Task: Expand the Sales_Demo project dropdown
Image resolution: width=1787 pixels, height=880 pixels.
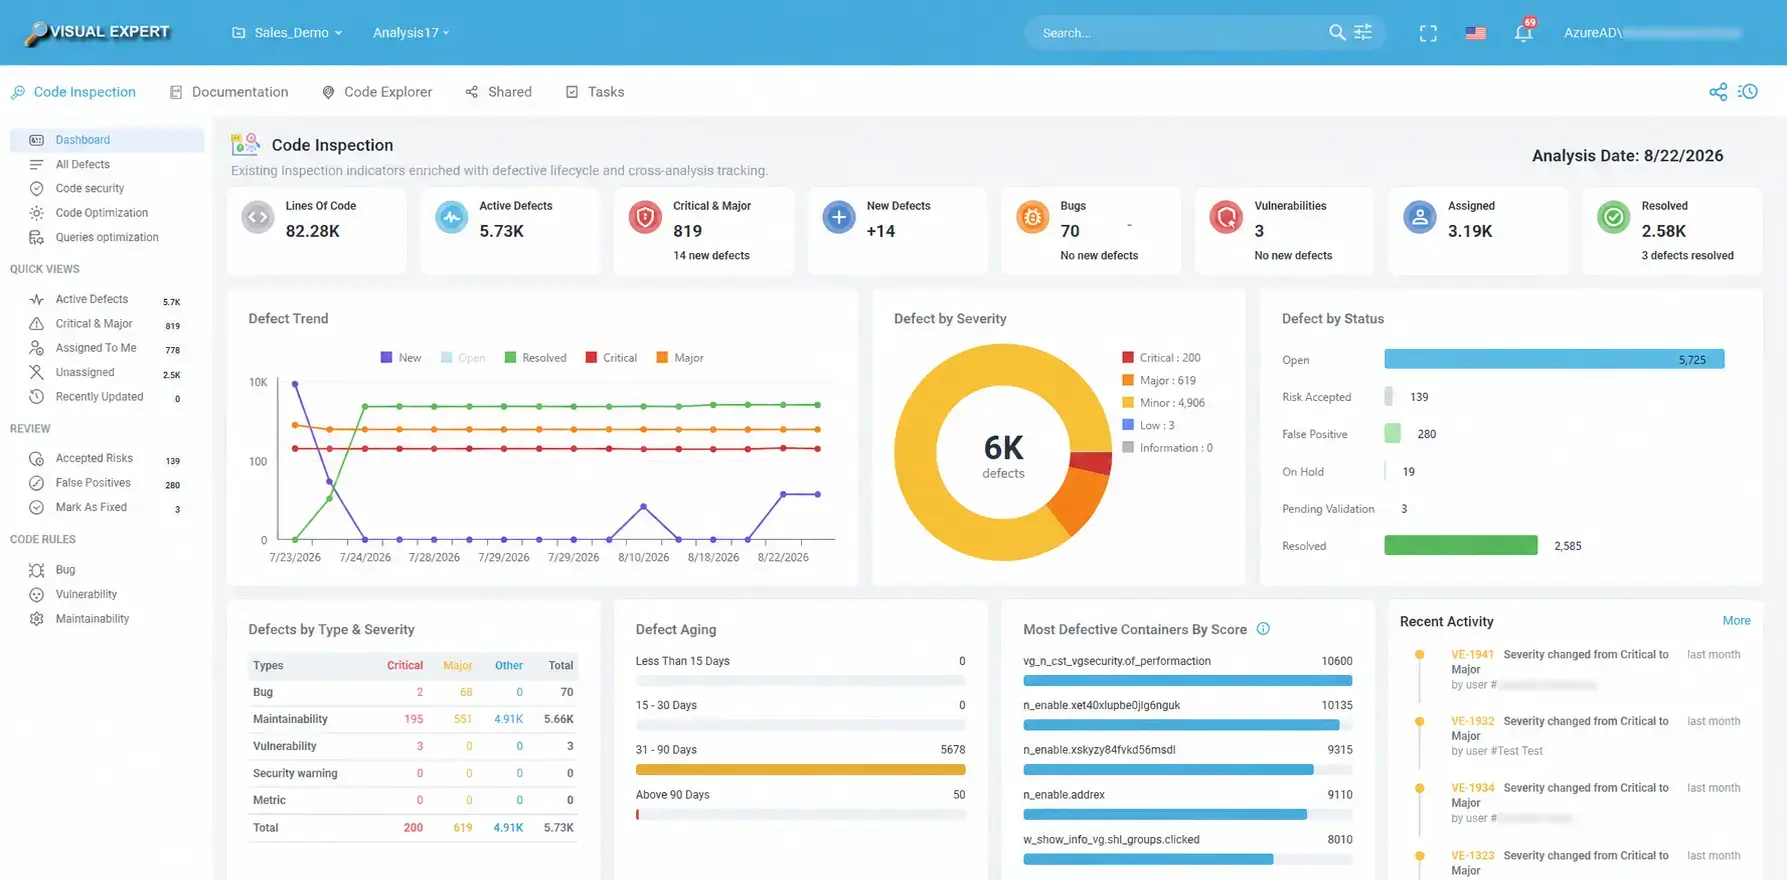Action: (287, 32)
